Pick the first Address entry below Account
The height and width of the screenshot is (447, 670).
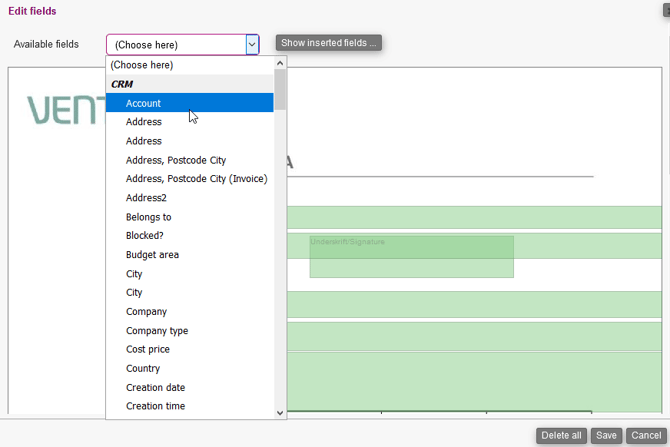190,122
